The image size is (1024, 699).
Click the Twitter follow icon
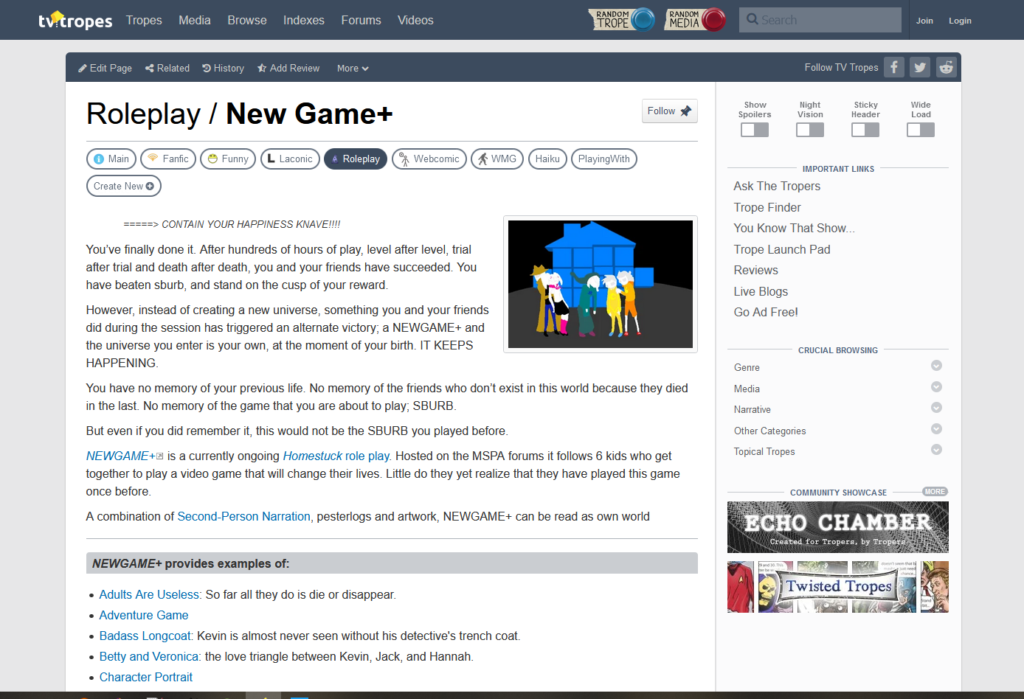click(x=920, y=67)
